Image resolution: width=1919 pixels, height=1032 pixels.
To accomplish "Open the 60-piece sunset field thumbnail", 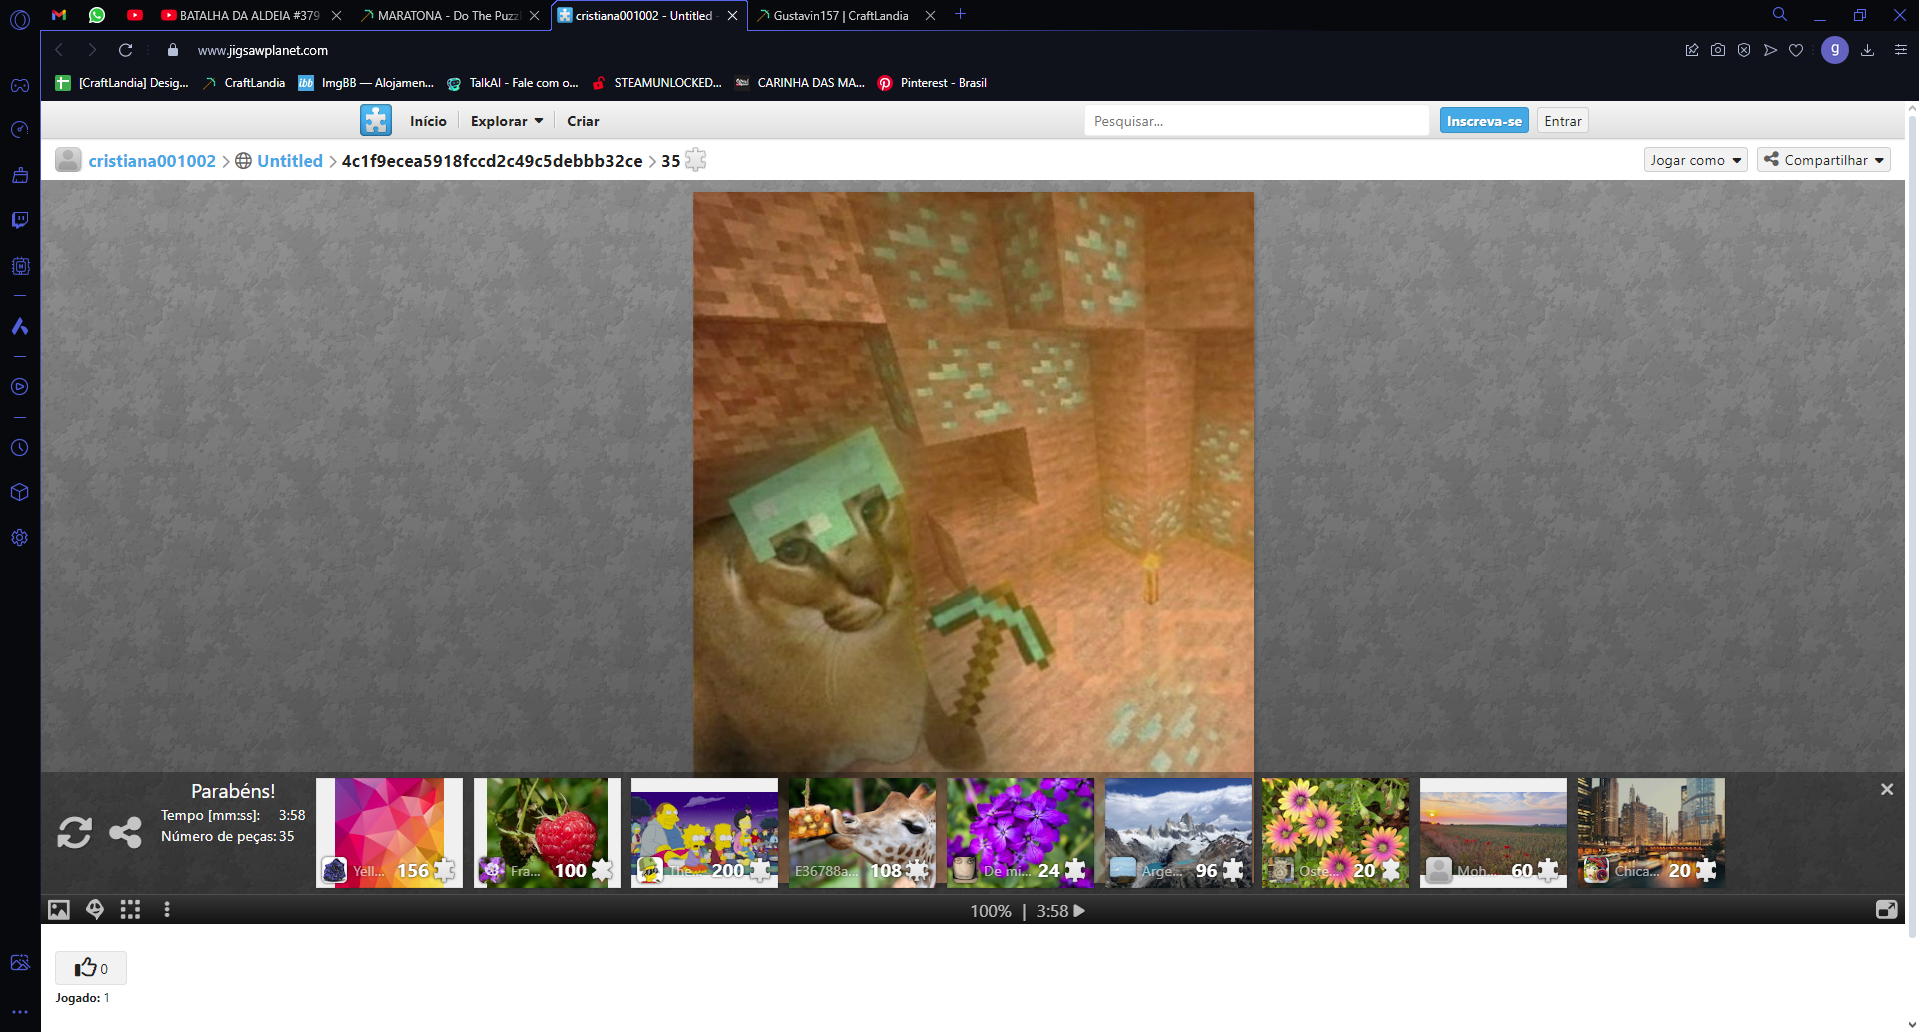I will coord(1493,832).
